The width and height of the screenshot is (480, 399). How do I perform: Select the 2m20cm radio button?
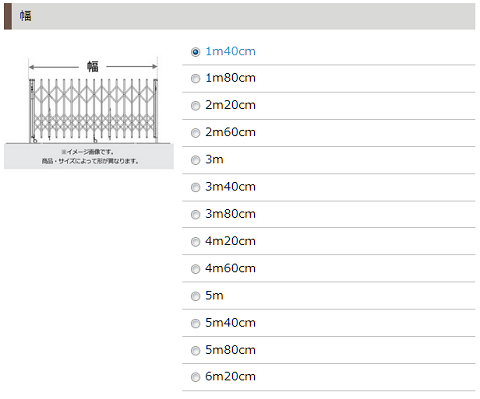click(x=195, y=106)
